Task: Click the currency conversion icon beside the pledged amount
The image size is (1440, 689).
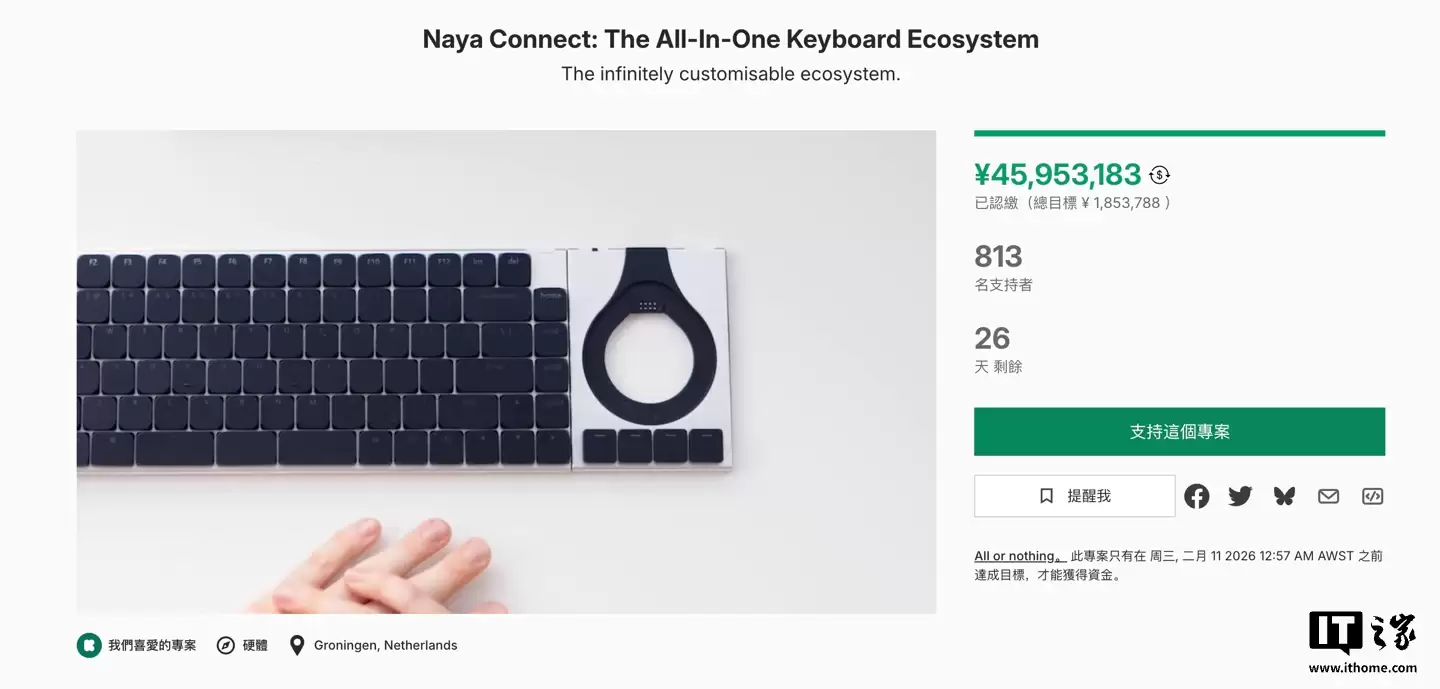Action: tap(1159, 174)
